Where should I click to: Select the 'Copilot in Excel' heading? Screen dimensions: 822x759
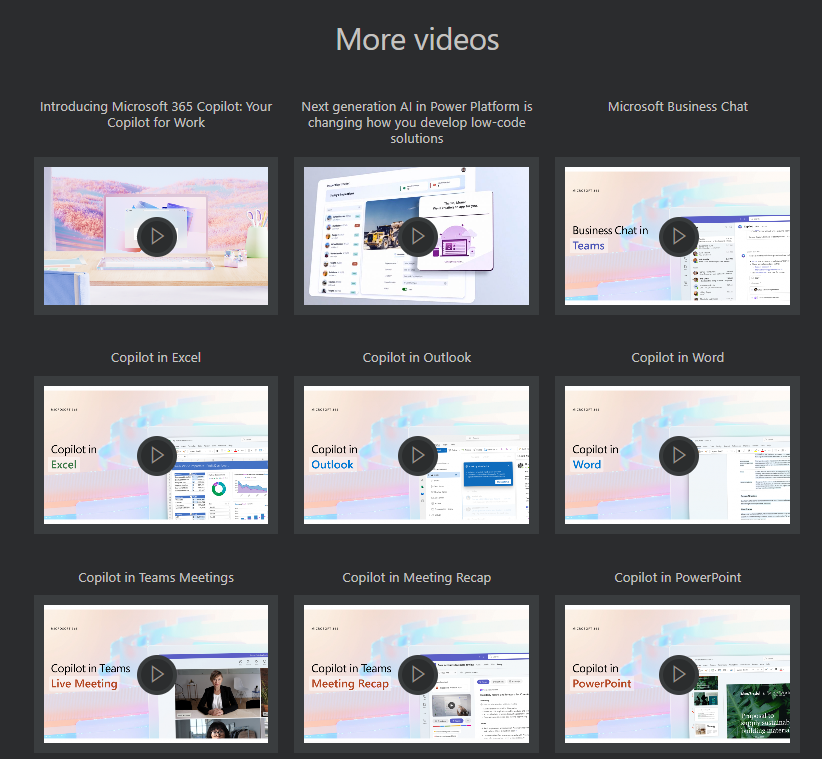point(156,357)
